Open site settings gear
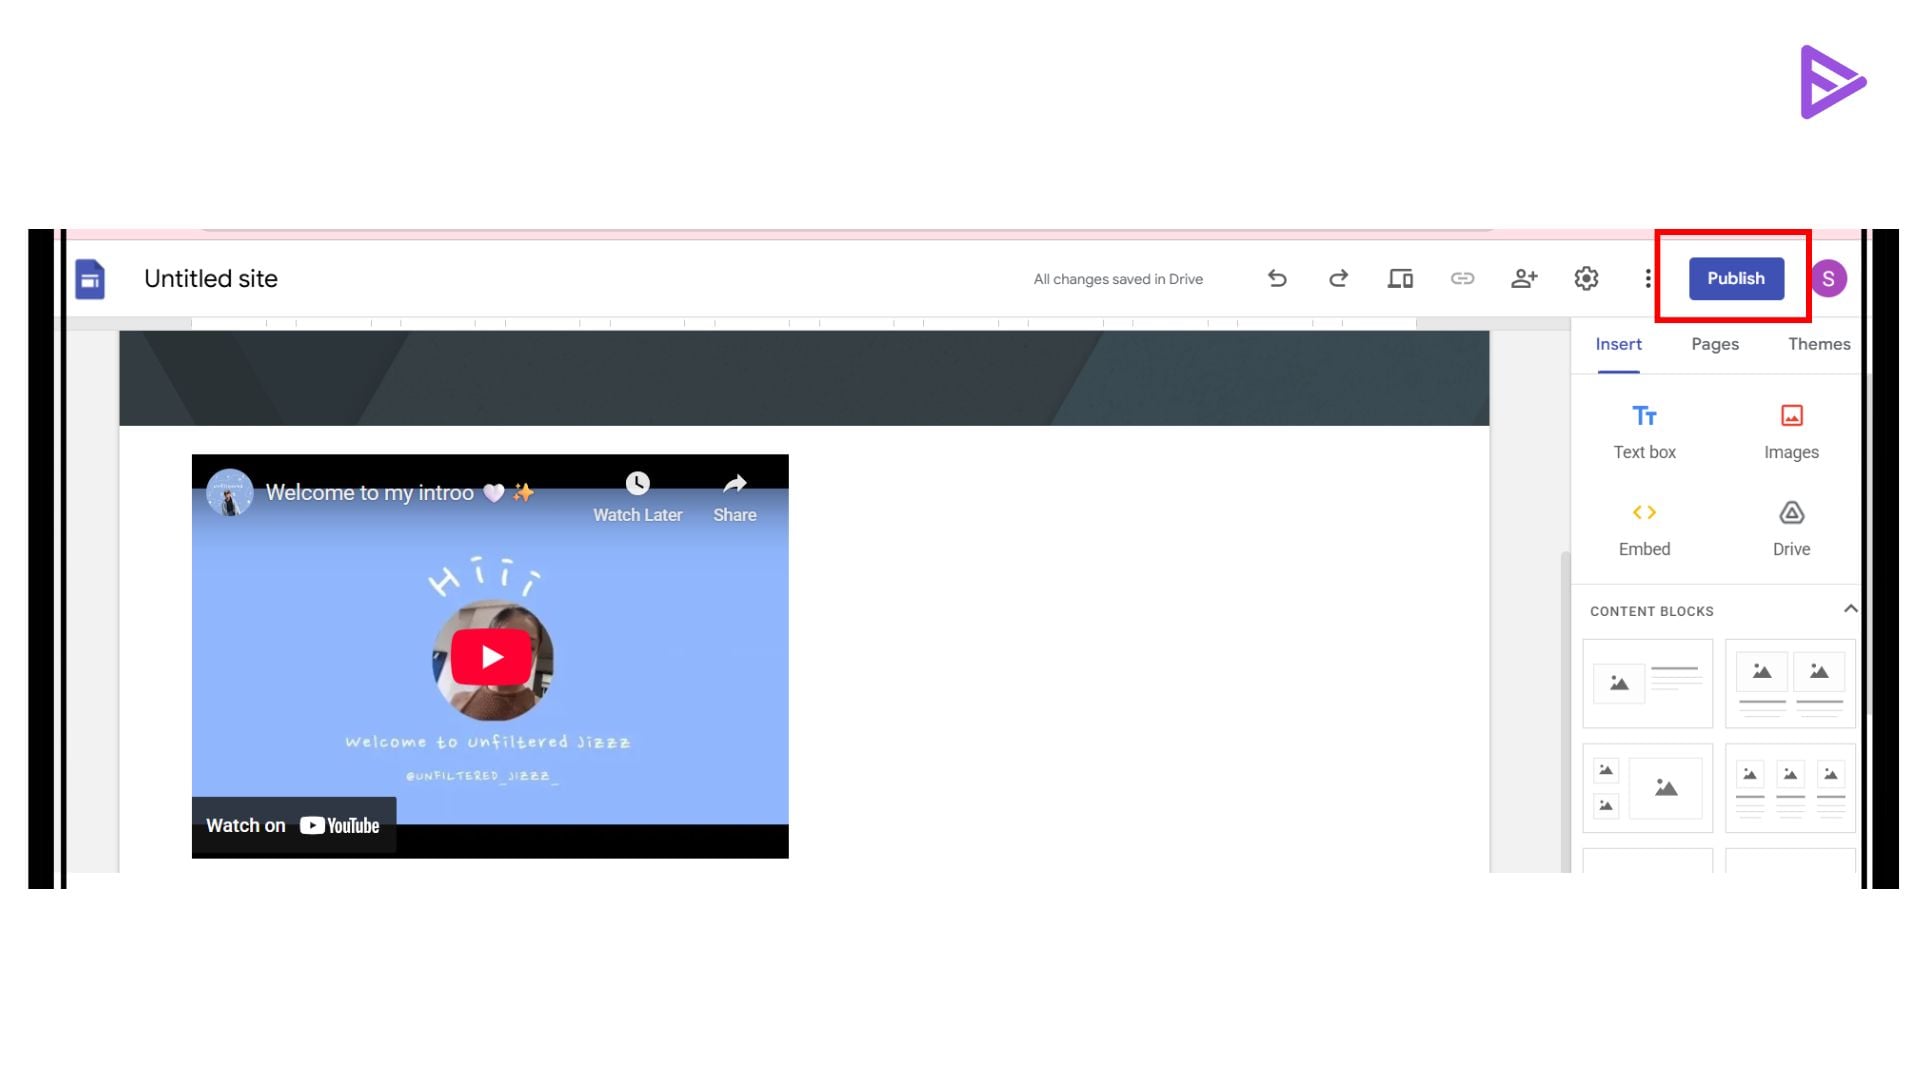The width and height of the screenshot is (1920, 1080). point(1586,279)
